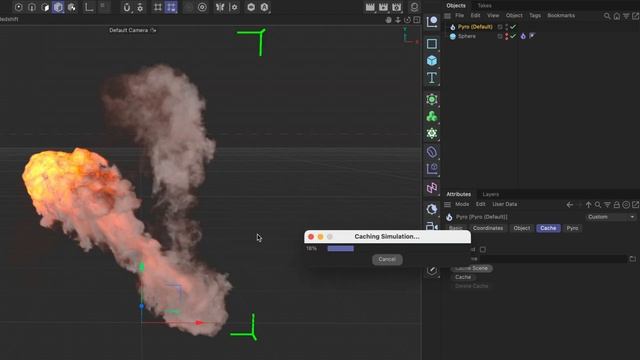
Task: Open the Custom dropdown in Attributes
Action: click(x=611, y=217)
